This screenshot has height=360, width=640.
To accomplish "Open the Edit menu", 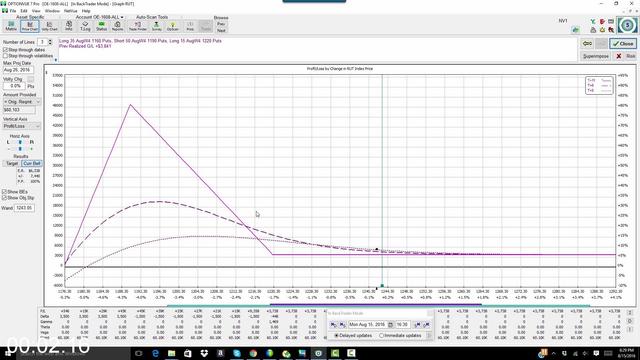I will click(24, 11).
